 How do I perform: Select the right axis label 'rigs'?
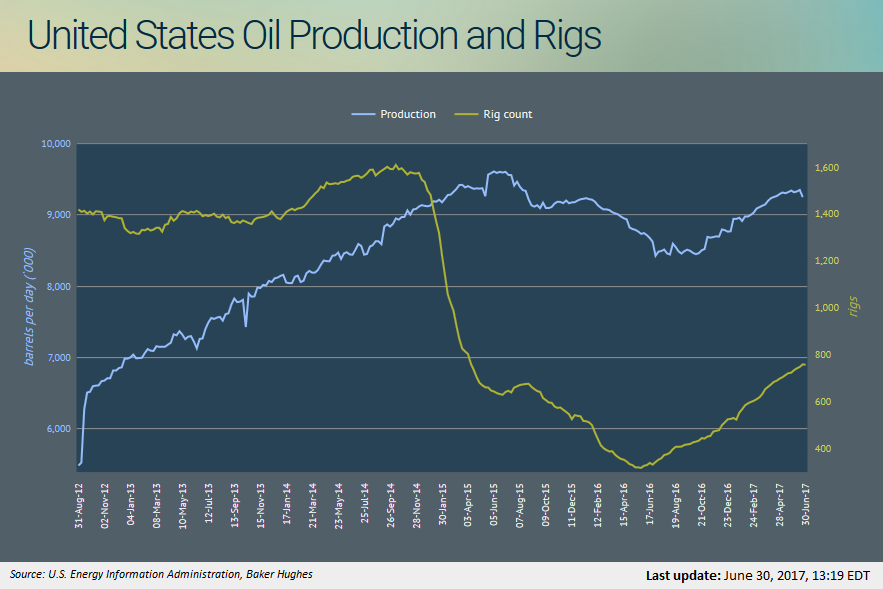(851, 303)
